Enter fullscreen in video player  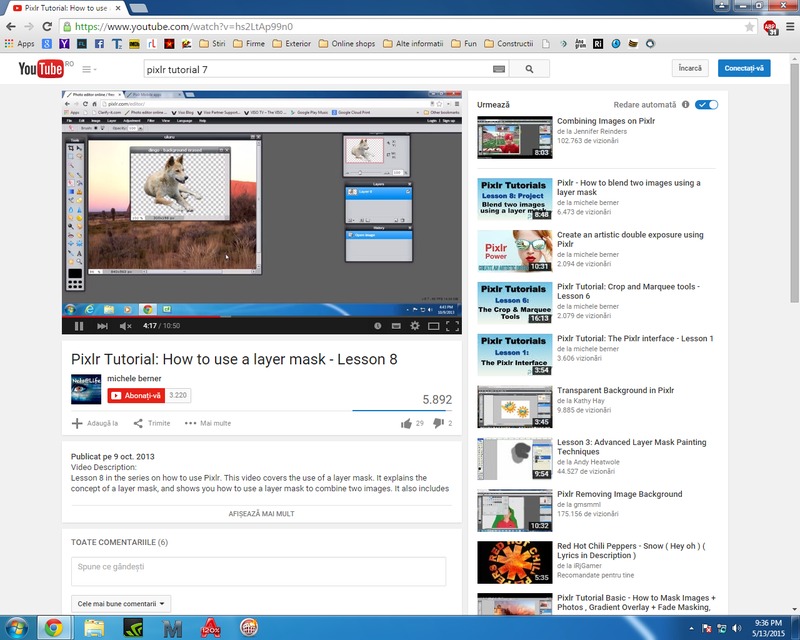[452, 326]
